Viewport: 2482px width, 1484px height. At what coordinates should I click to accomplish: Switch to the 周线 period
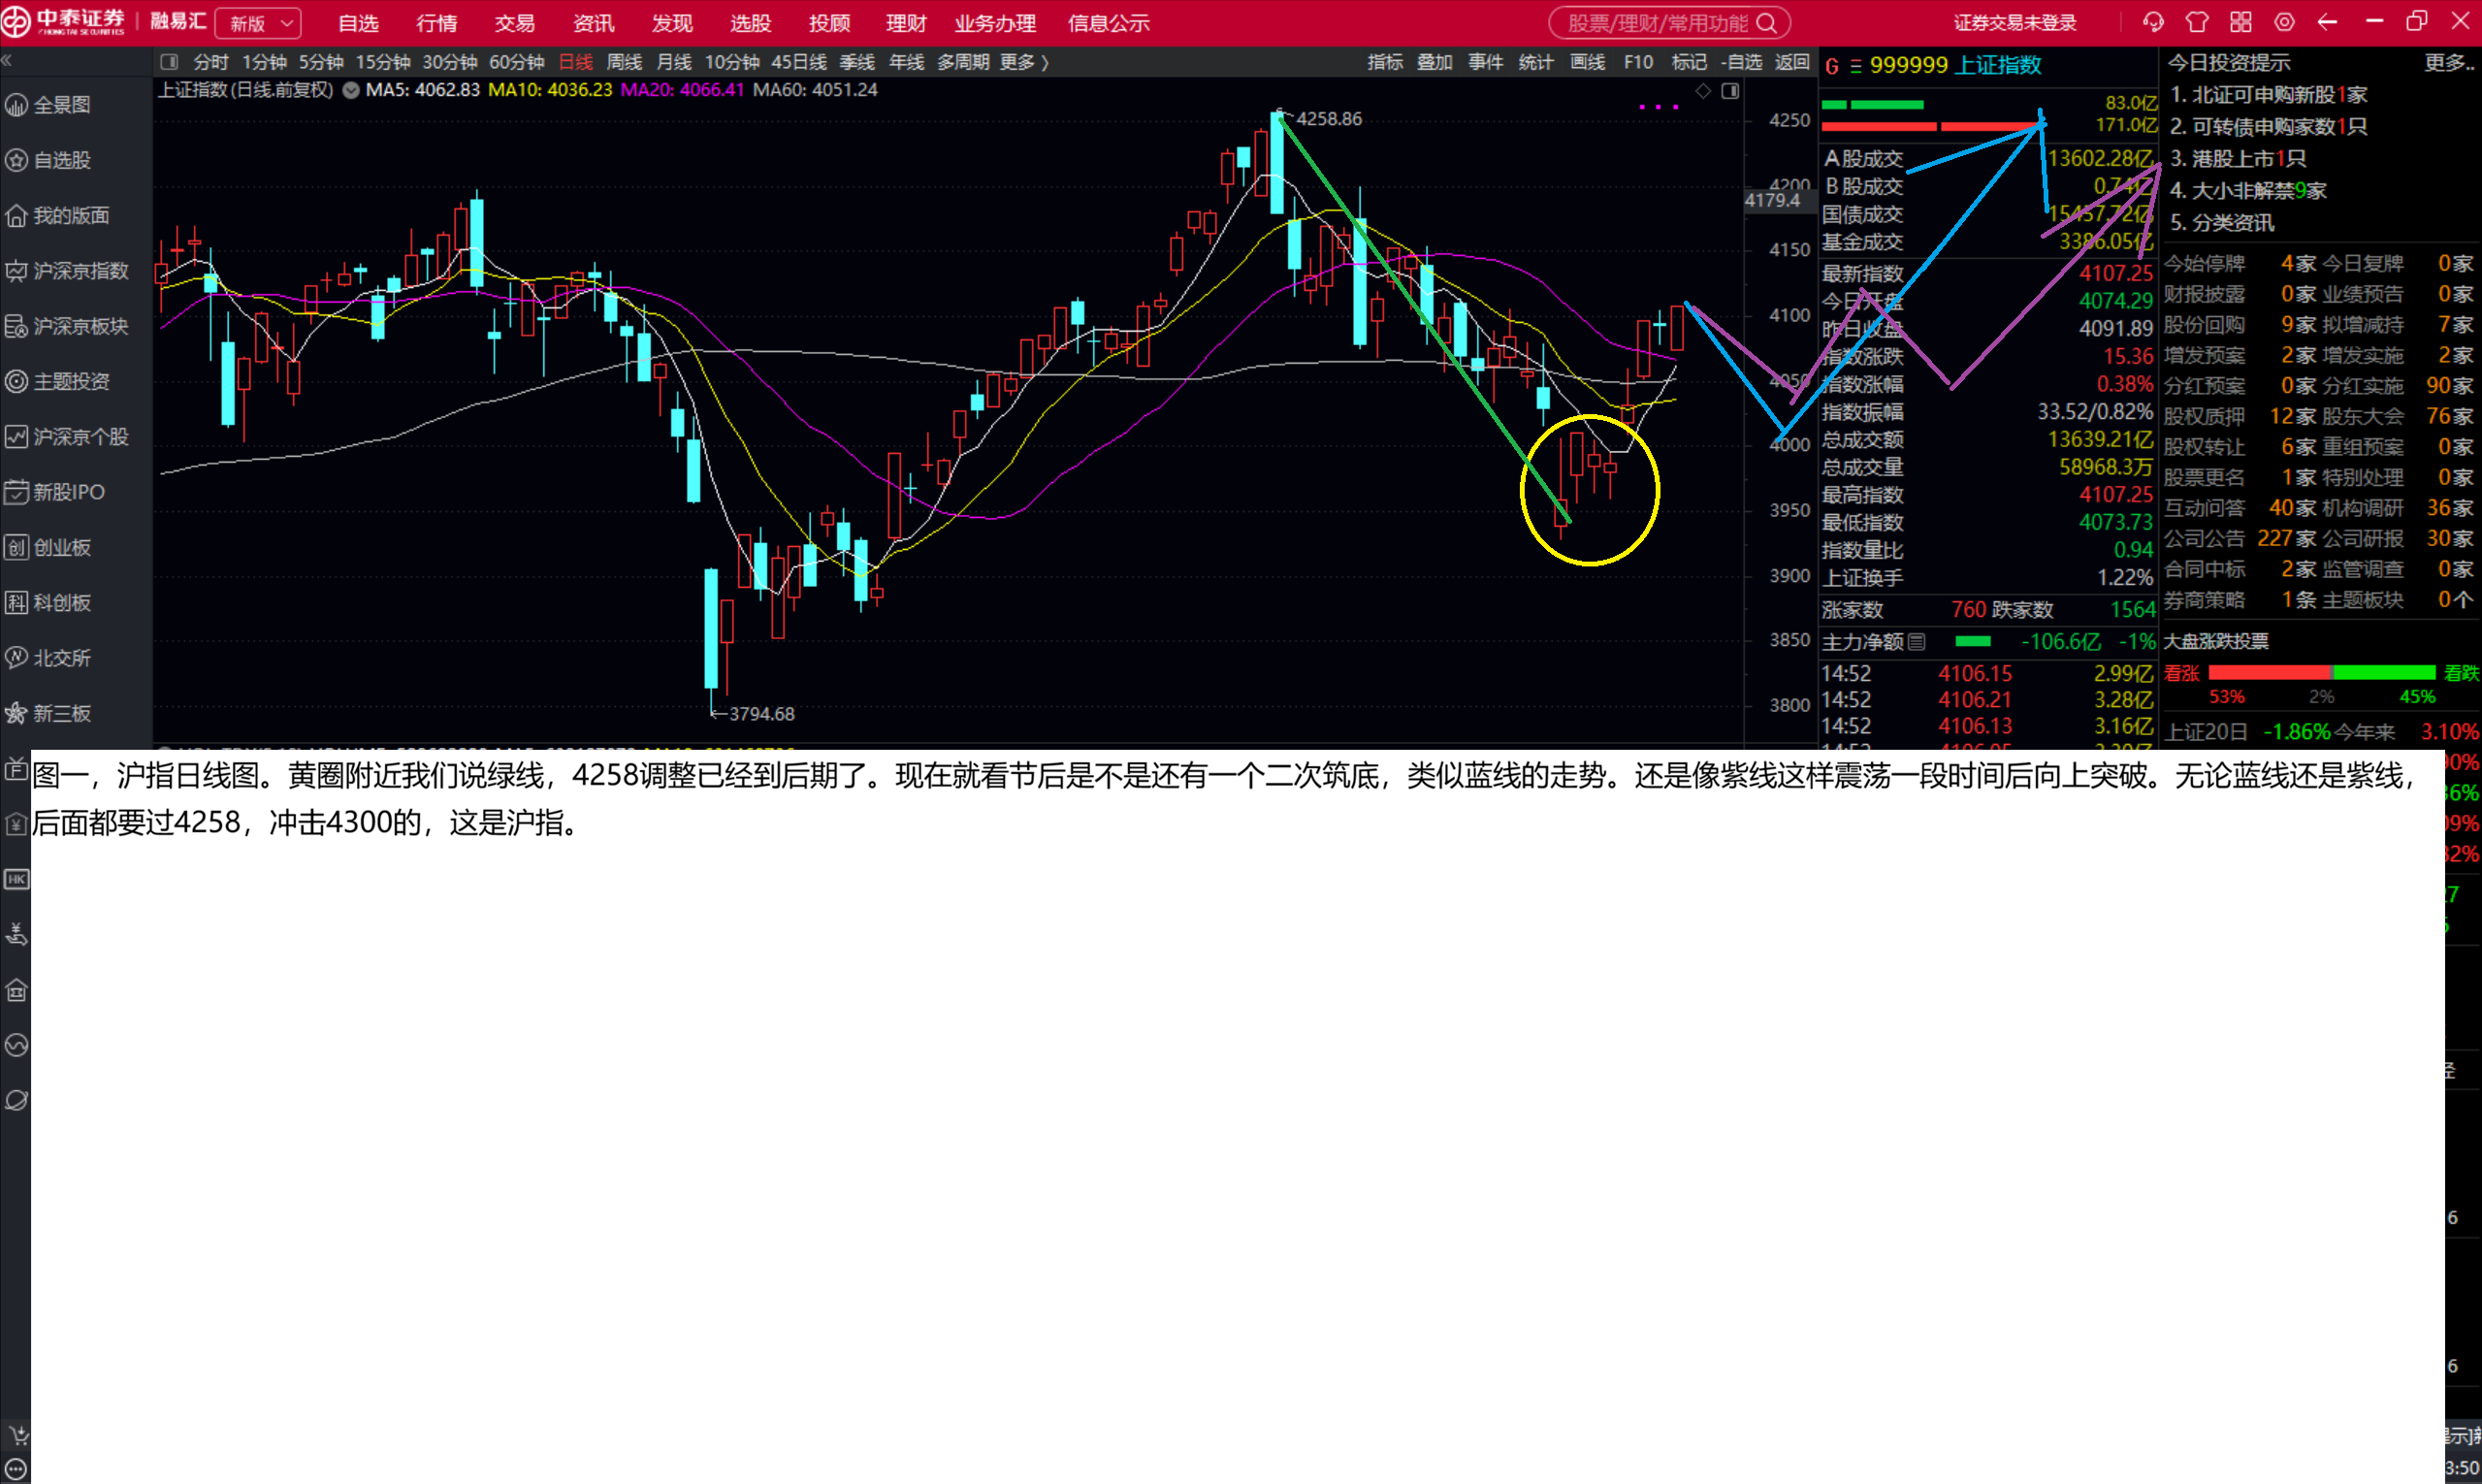pos(624,62)
